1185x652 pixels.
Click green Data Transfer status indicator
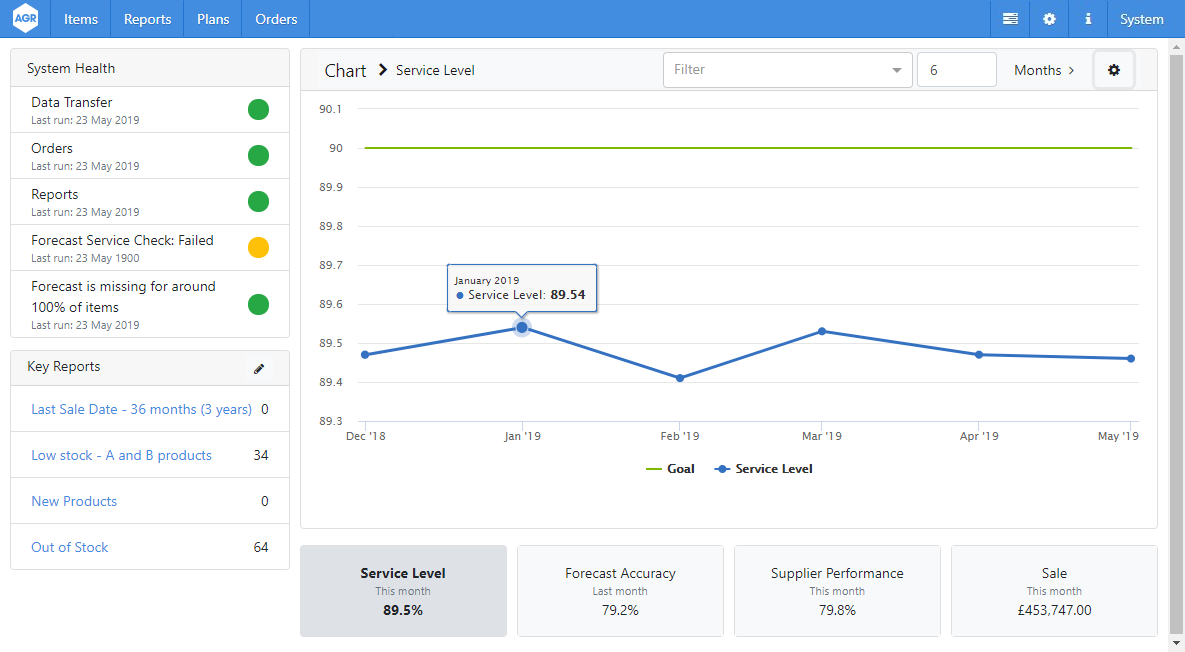[x=258, y=110]
